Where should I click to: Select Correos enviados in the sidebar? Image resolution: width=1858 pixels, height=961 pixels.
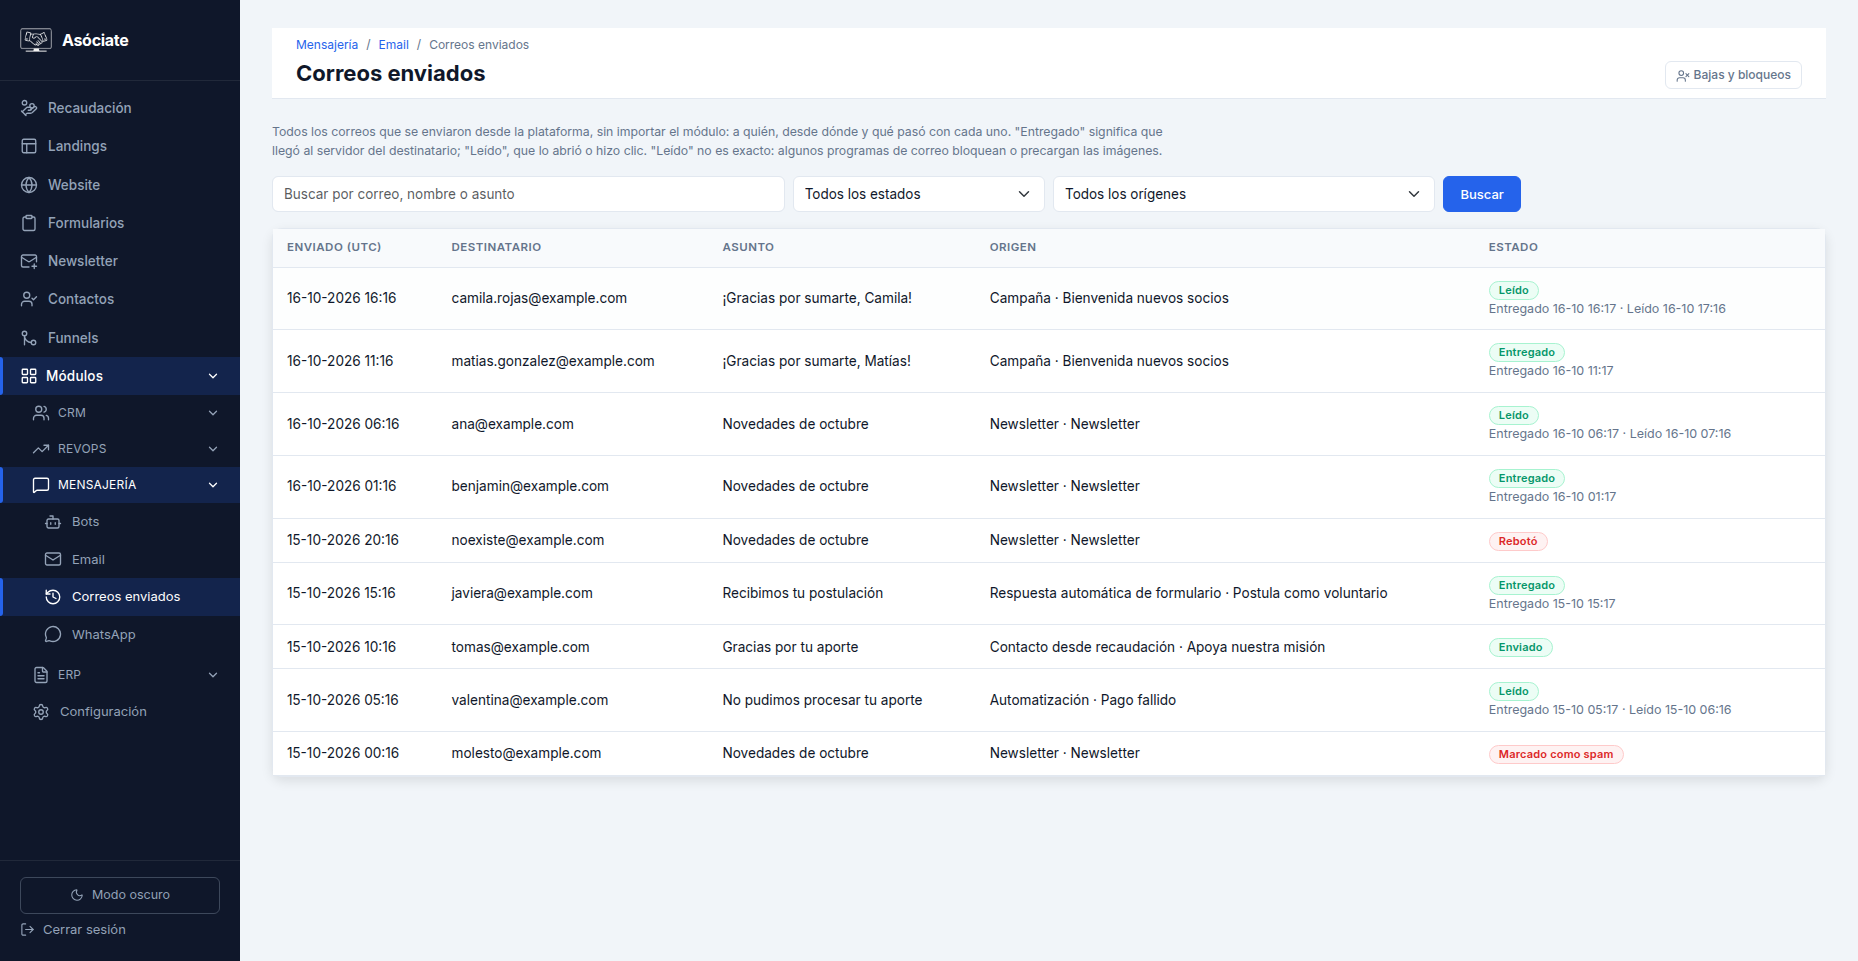click(120, 597)
